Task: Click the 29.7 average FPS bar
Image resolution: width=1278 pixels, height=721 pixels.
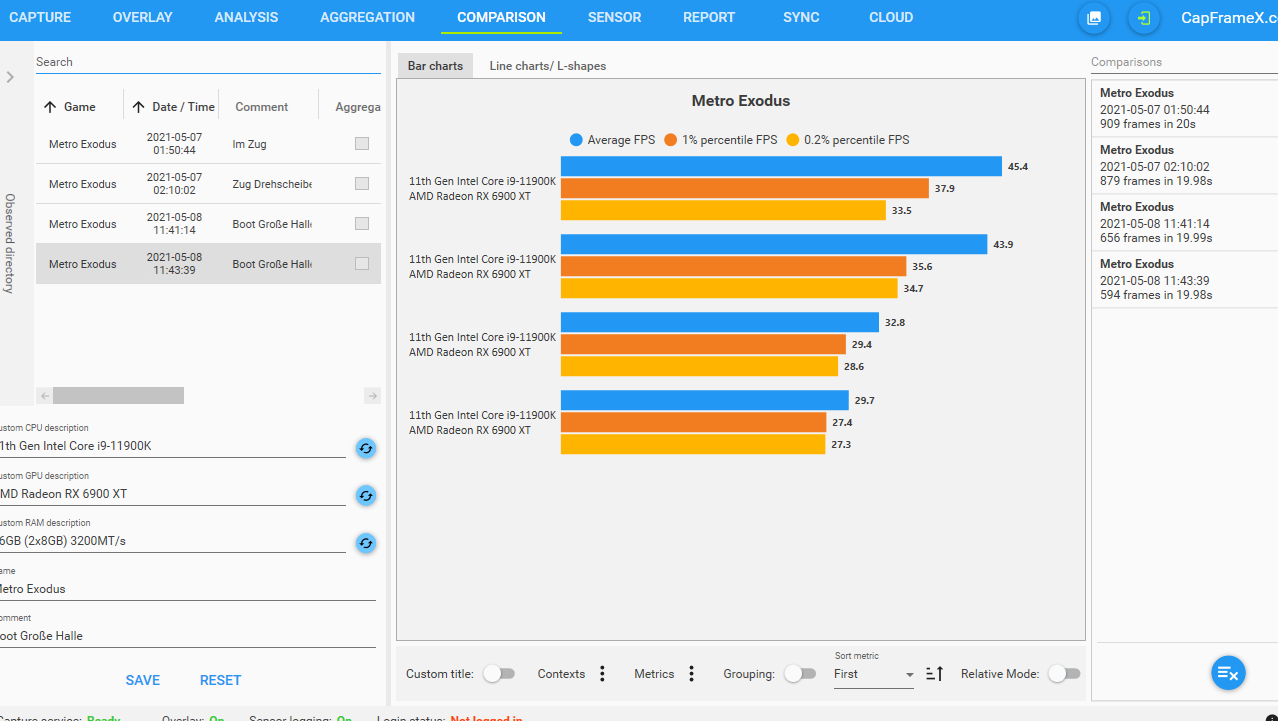Action: pyautogui.click(x=705, y=400)
